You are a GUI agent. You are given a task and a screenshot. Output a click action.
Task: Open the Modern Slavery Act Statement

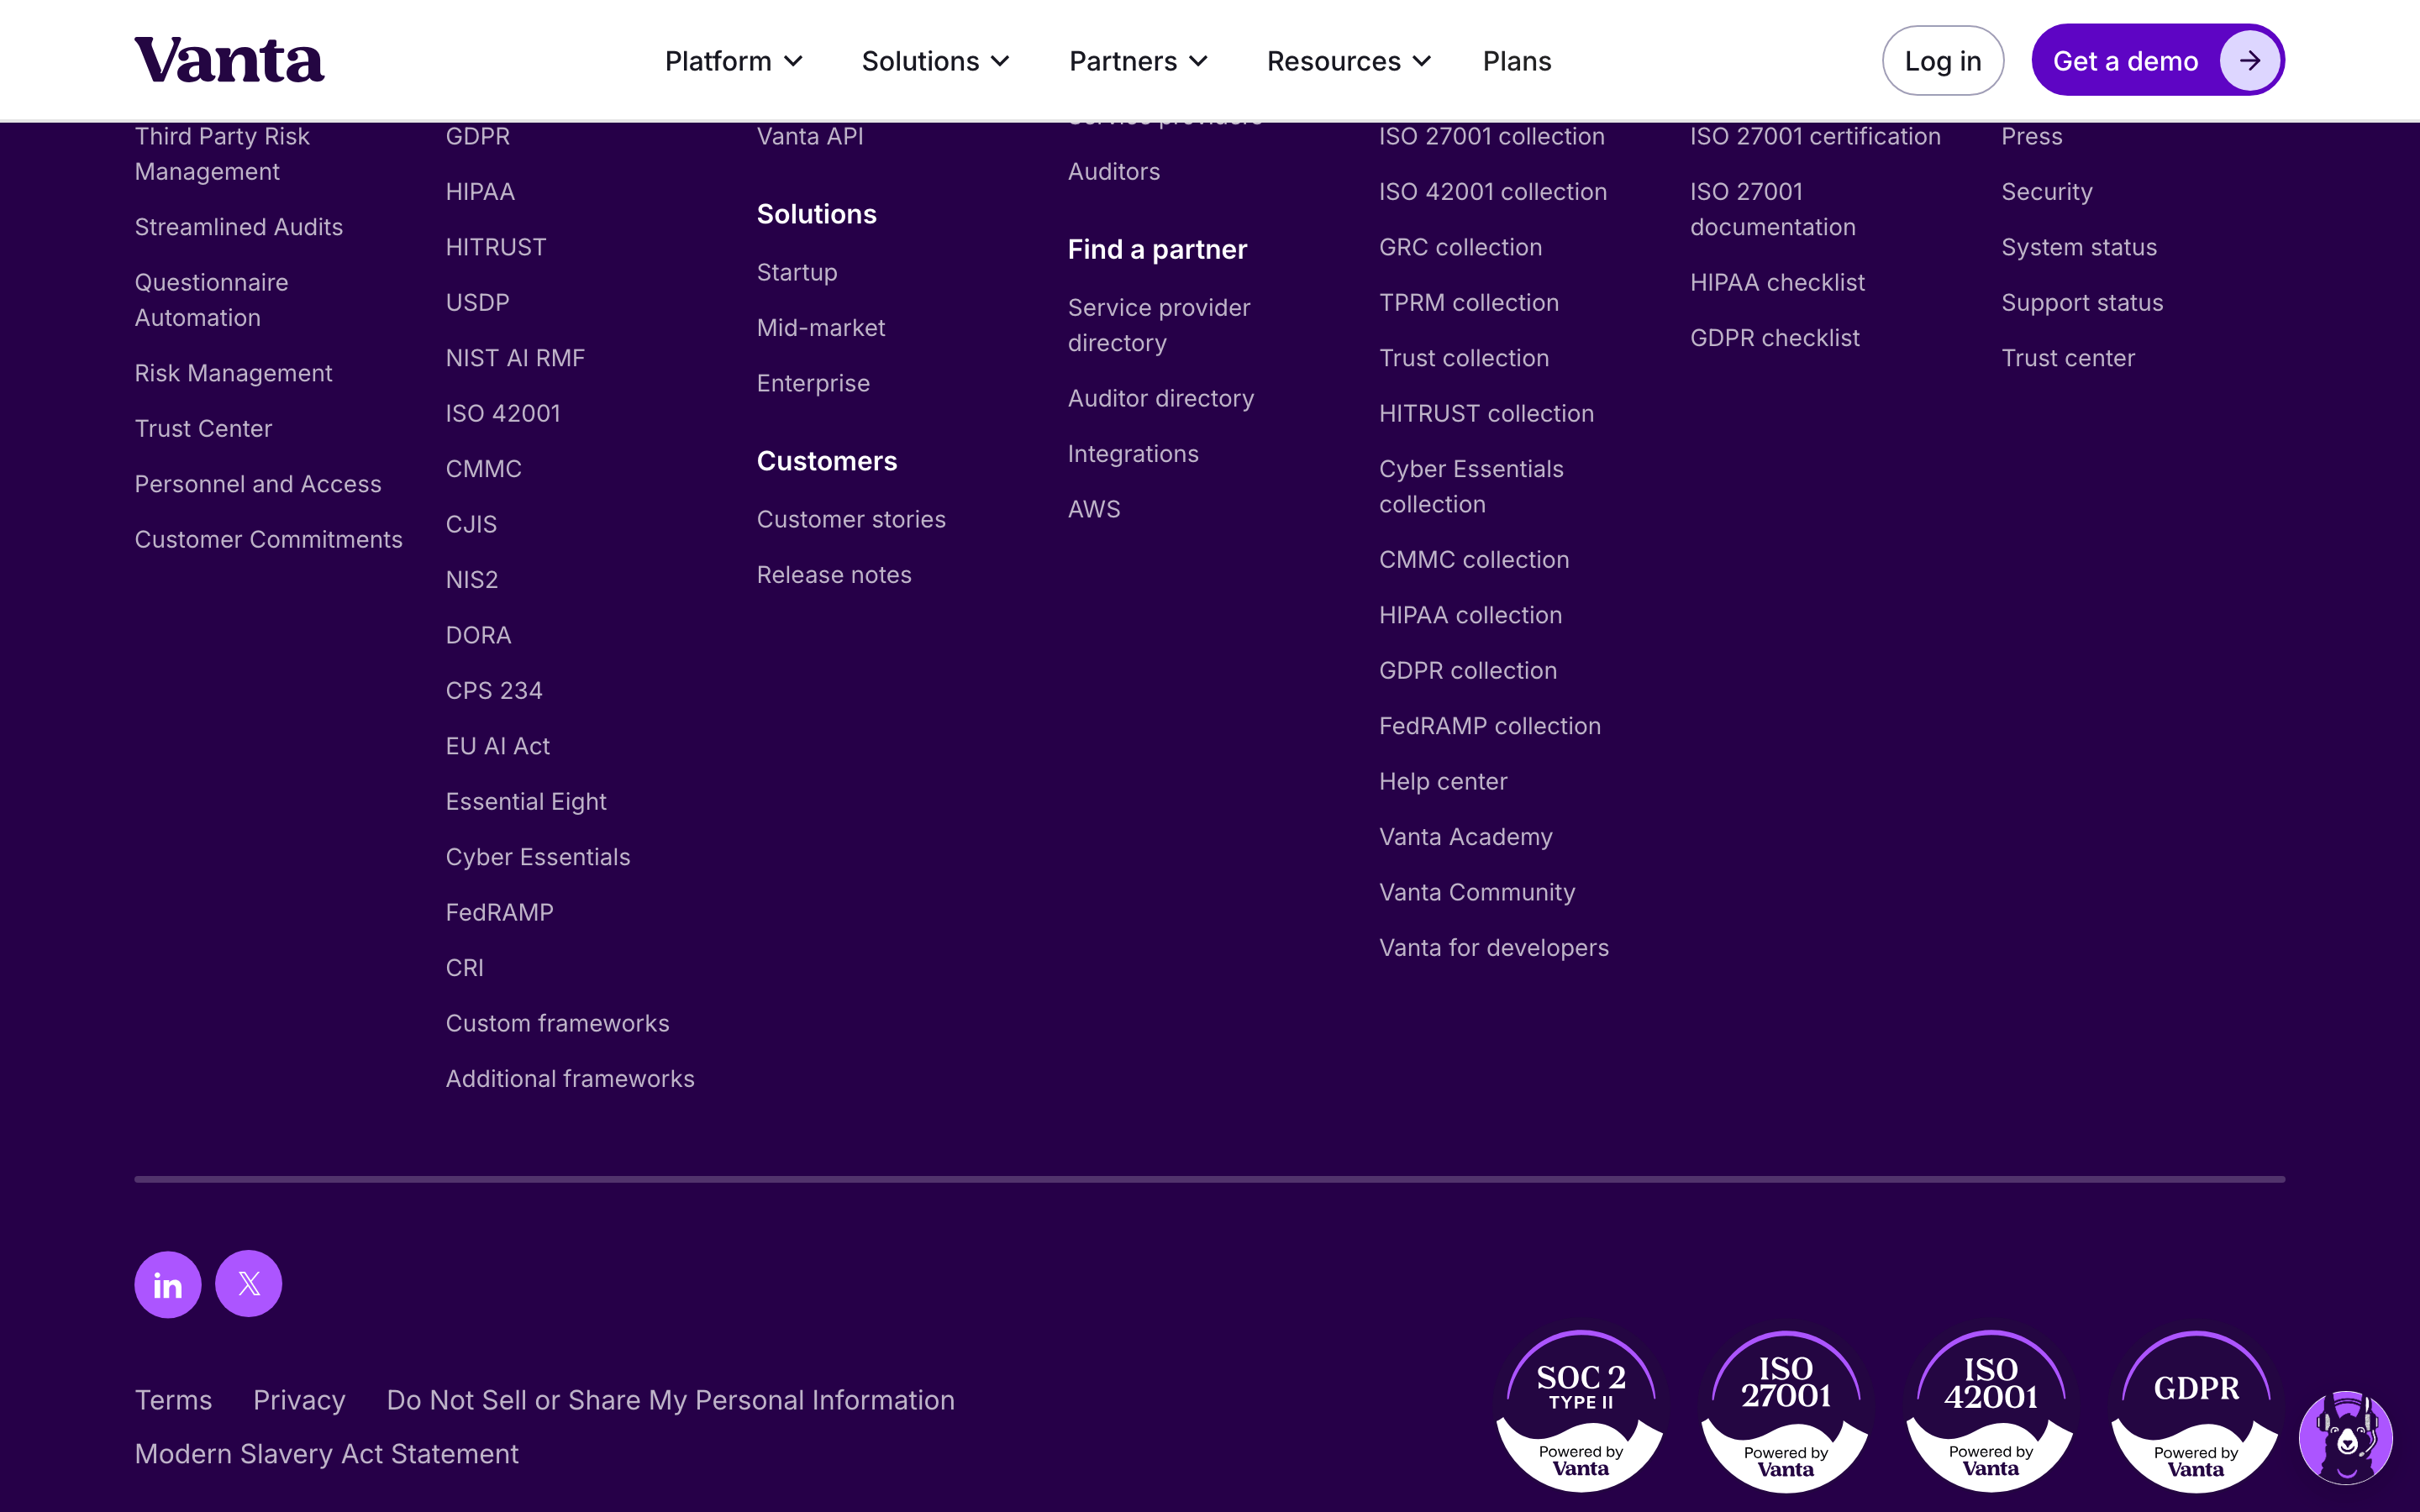(326, 1454)
